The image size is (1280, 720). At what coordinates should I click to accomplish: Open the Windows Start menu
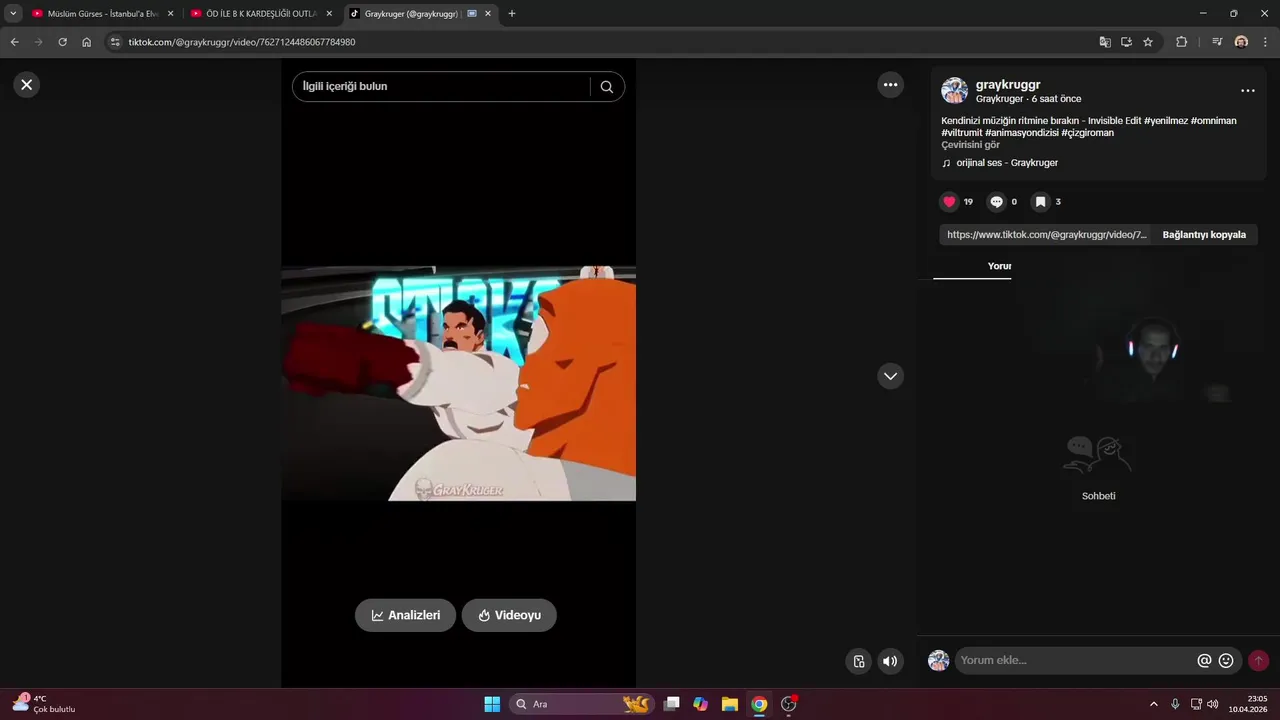click(x=492, y=704)
